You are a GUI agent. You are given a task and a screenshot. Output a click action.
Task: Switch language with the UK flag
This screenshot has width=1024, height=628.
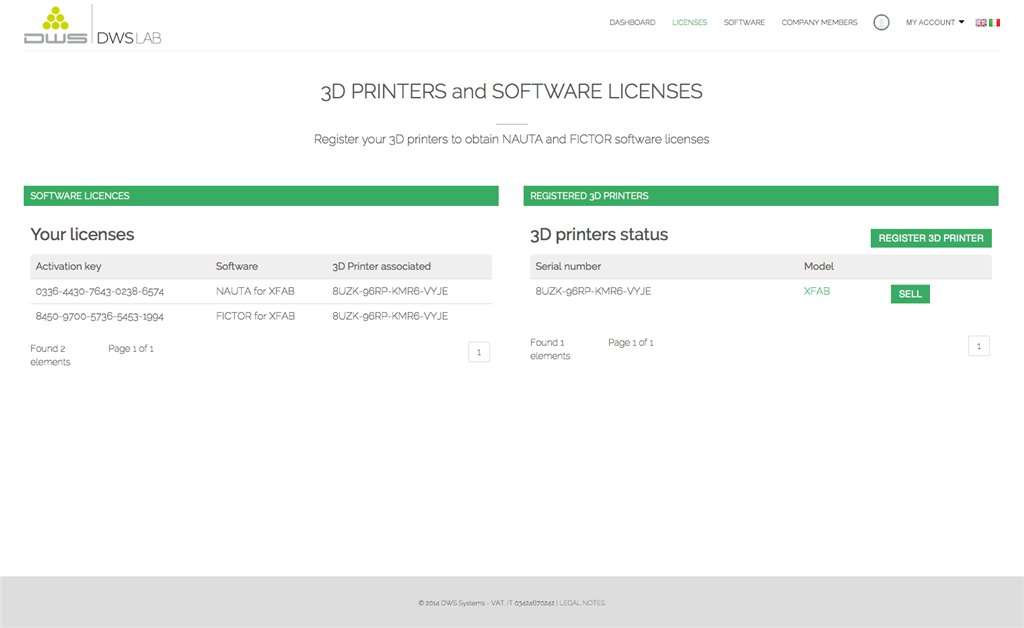pos(981,22)
